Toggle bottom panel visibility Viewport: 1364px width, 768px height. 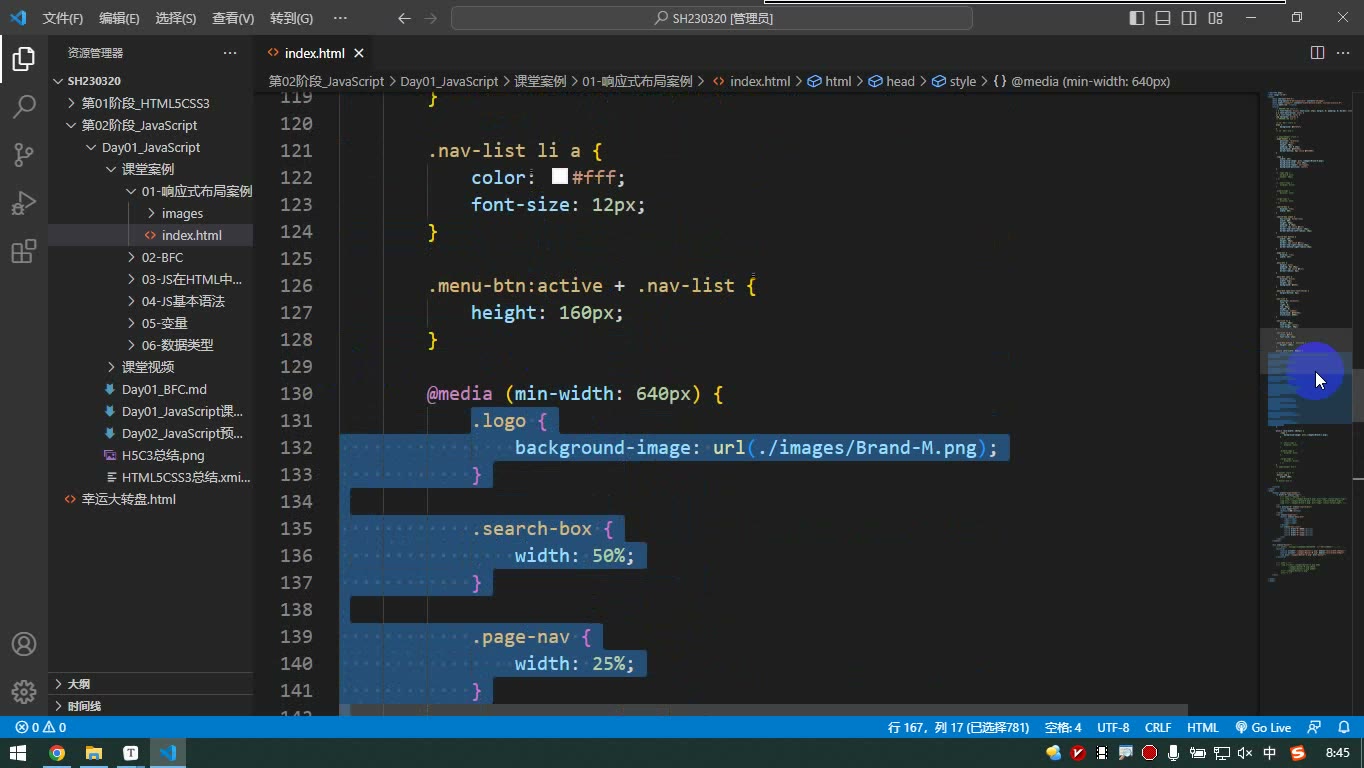pyautogui.click(x=1163, y=18)
